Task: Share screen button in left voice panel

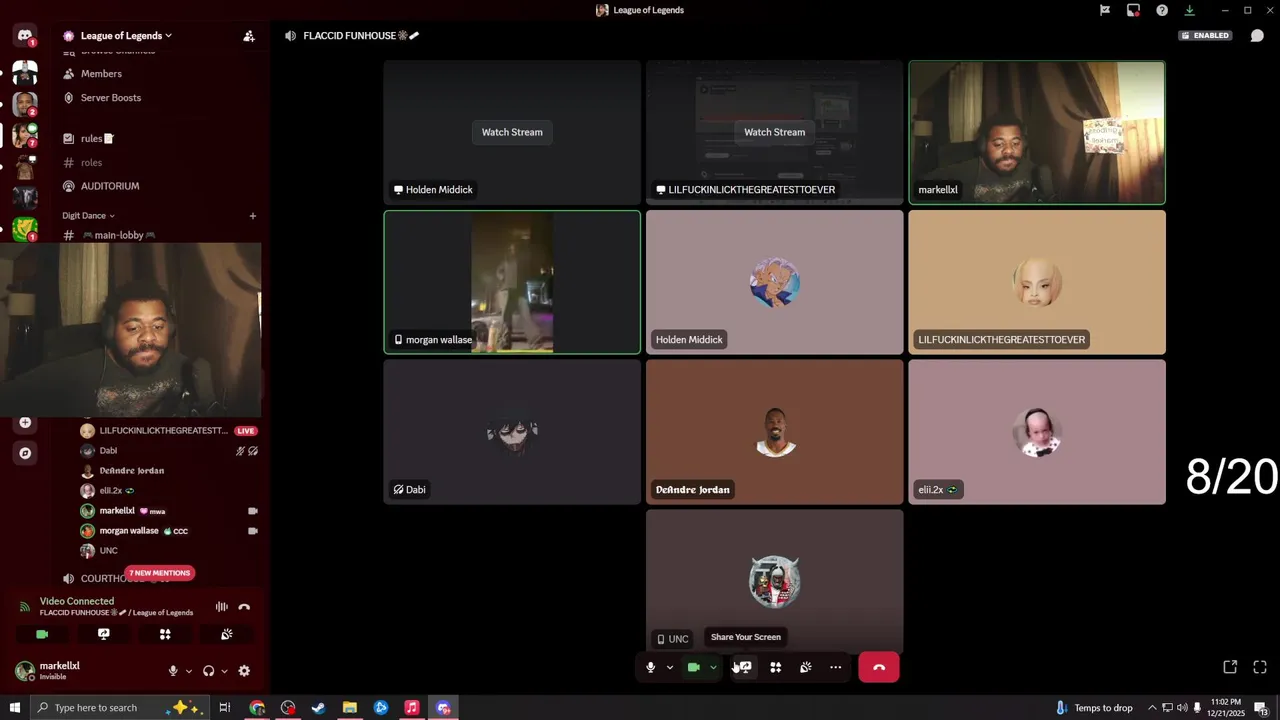Action: click(103, 634)
